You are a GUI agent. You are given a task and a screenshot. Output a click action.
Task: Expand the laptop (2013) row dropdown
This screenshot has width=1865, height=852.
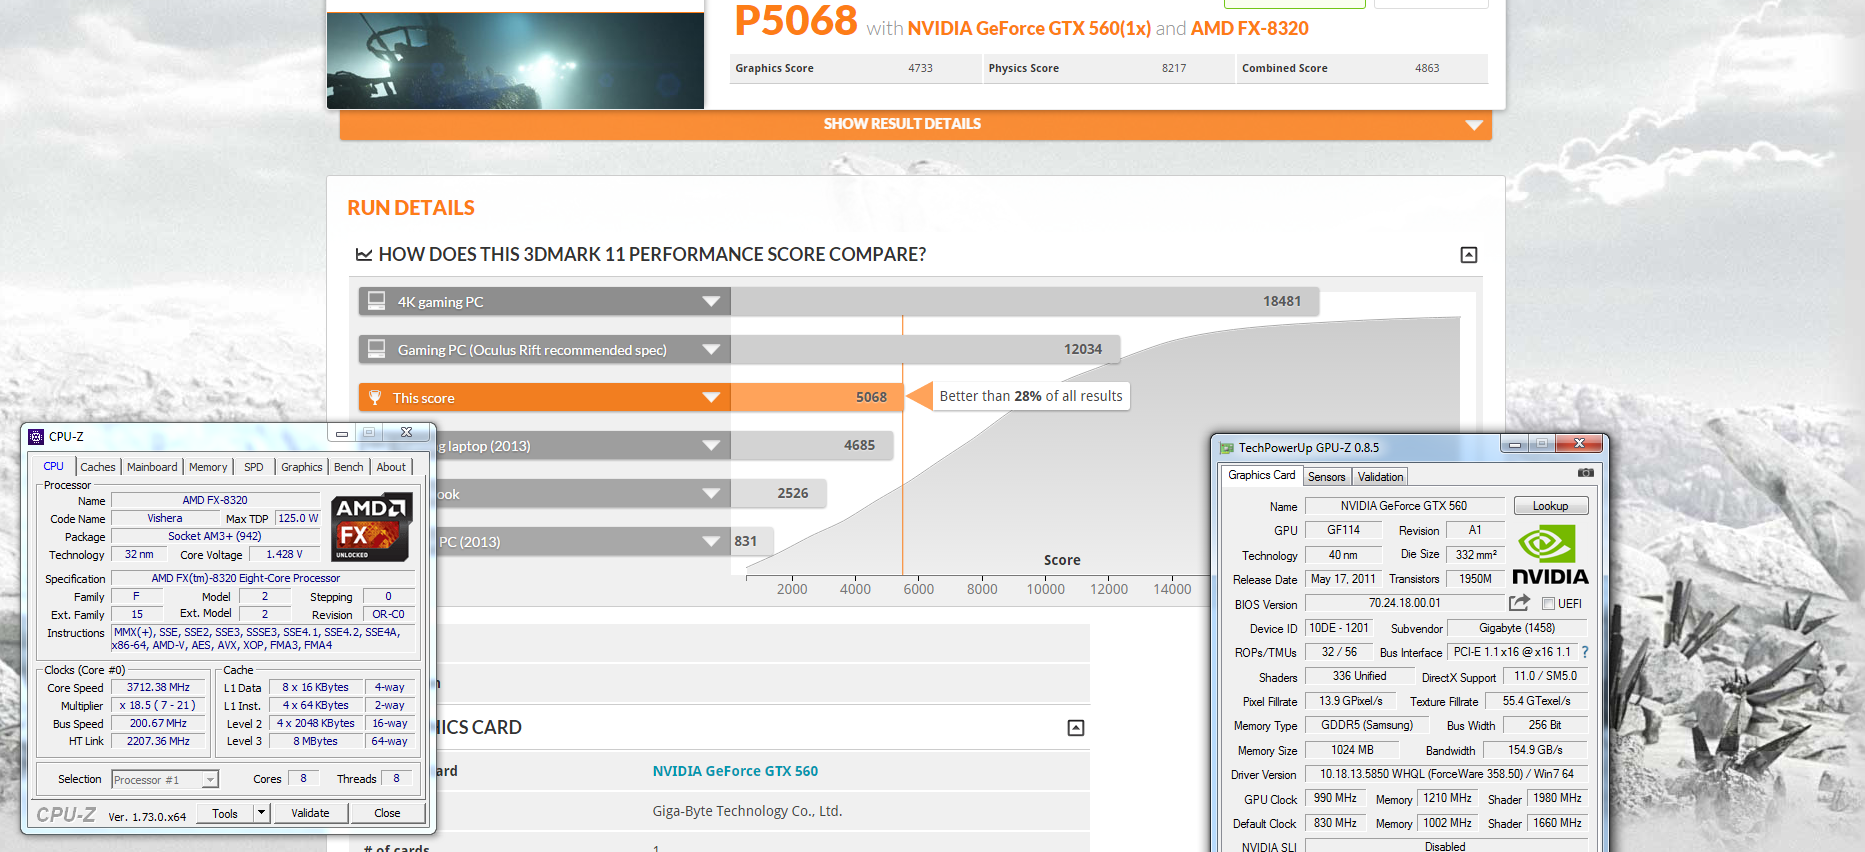[711, 445]
